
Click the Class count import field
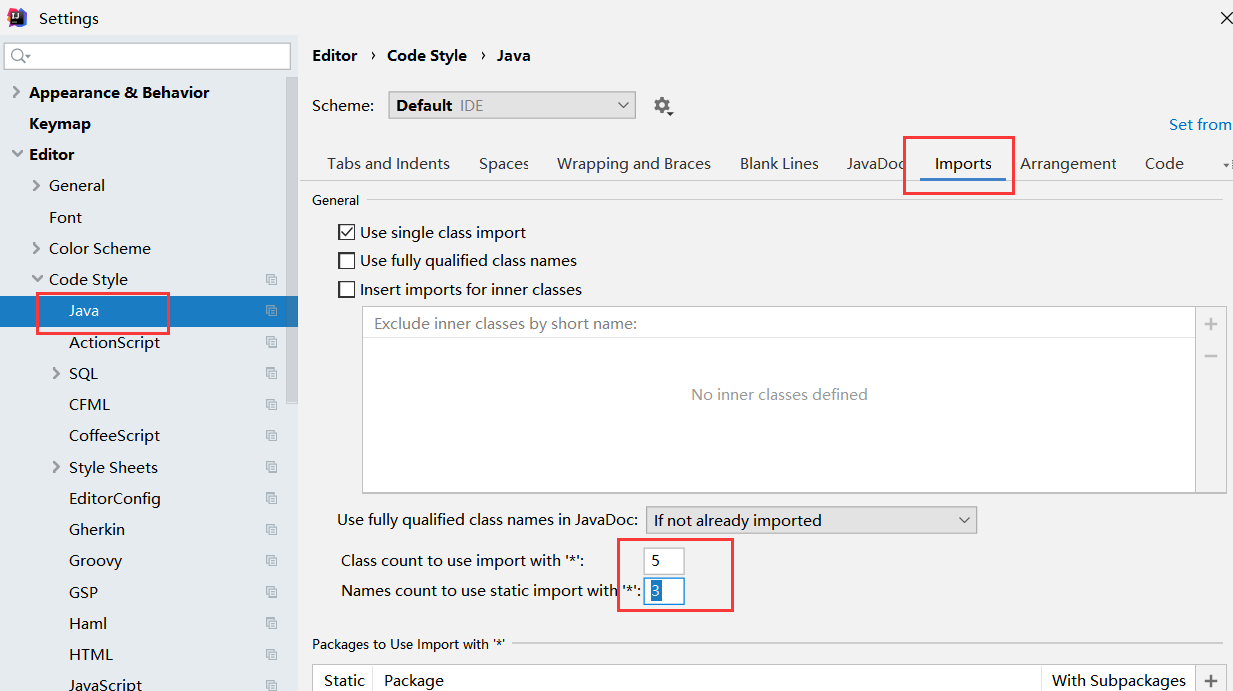[x=664, y=561]
